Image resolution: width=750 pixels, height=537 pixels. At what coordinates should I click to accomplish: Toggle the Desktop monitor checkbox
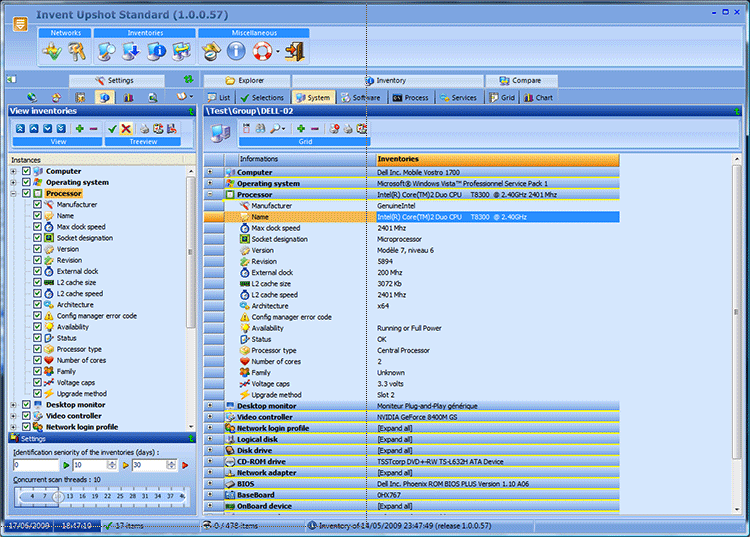pos(26,405)
